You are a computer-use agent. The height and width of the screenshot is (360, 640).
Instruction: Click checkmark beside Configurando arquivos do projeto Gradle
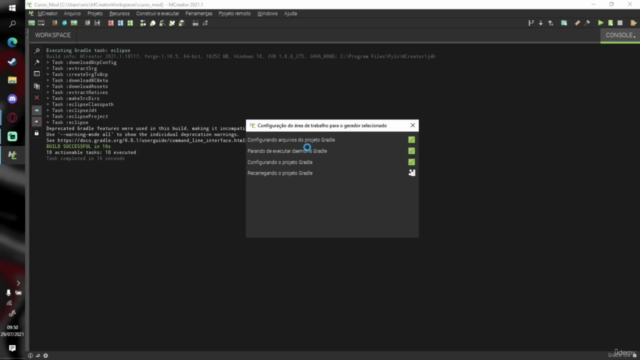tap(411, 140)
